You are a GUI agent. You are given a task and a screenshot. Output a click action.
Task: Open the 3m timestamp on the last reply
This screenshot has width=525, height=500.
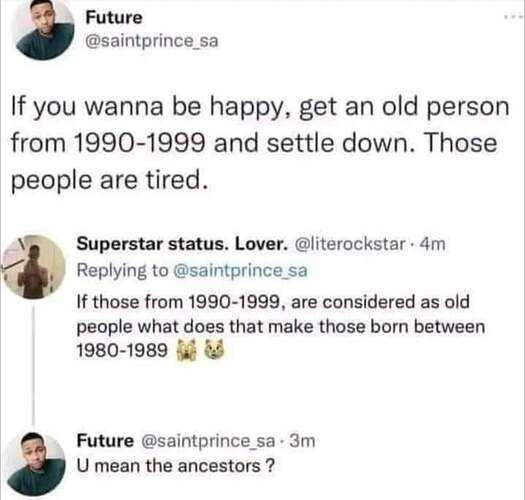(x=302, y=441)
